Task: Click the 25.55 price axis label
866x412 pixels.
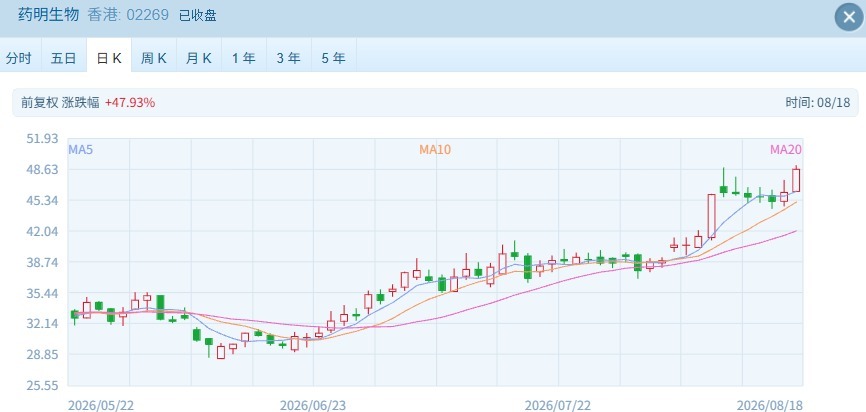Action: (42, 385)
